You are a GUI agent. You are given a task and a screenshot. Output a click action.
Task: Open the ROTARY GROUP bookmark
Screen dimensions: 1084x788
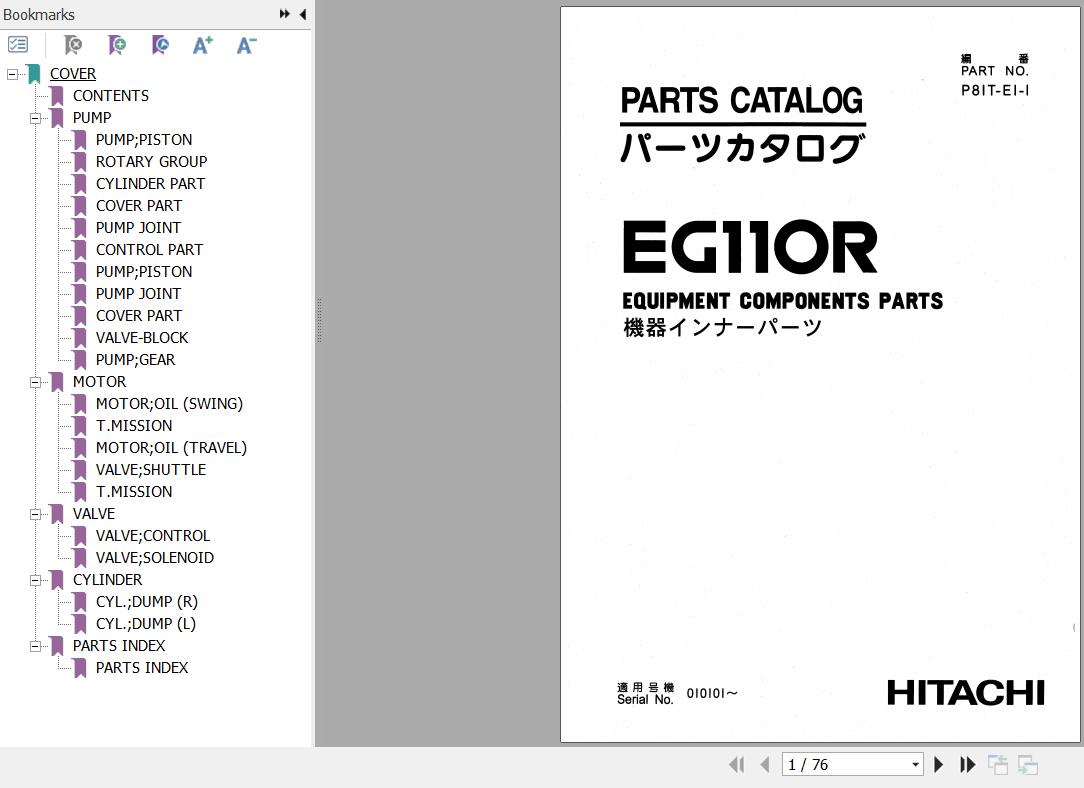[151, 162]
